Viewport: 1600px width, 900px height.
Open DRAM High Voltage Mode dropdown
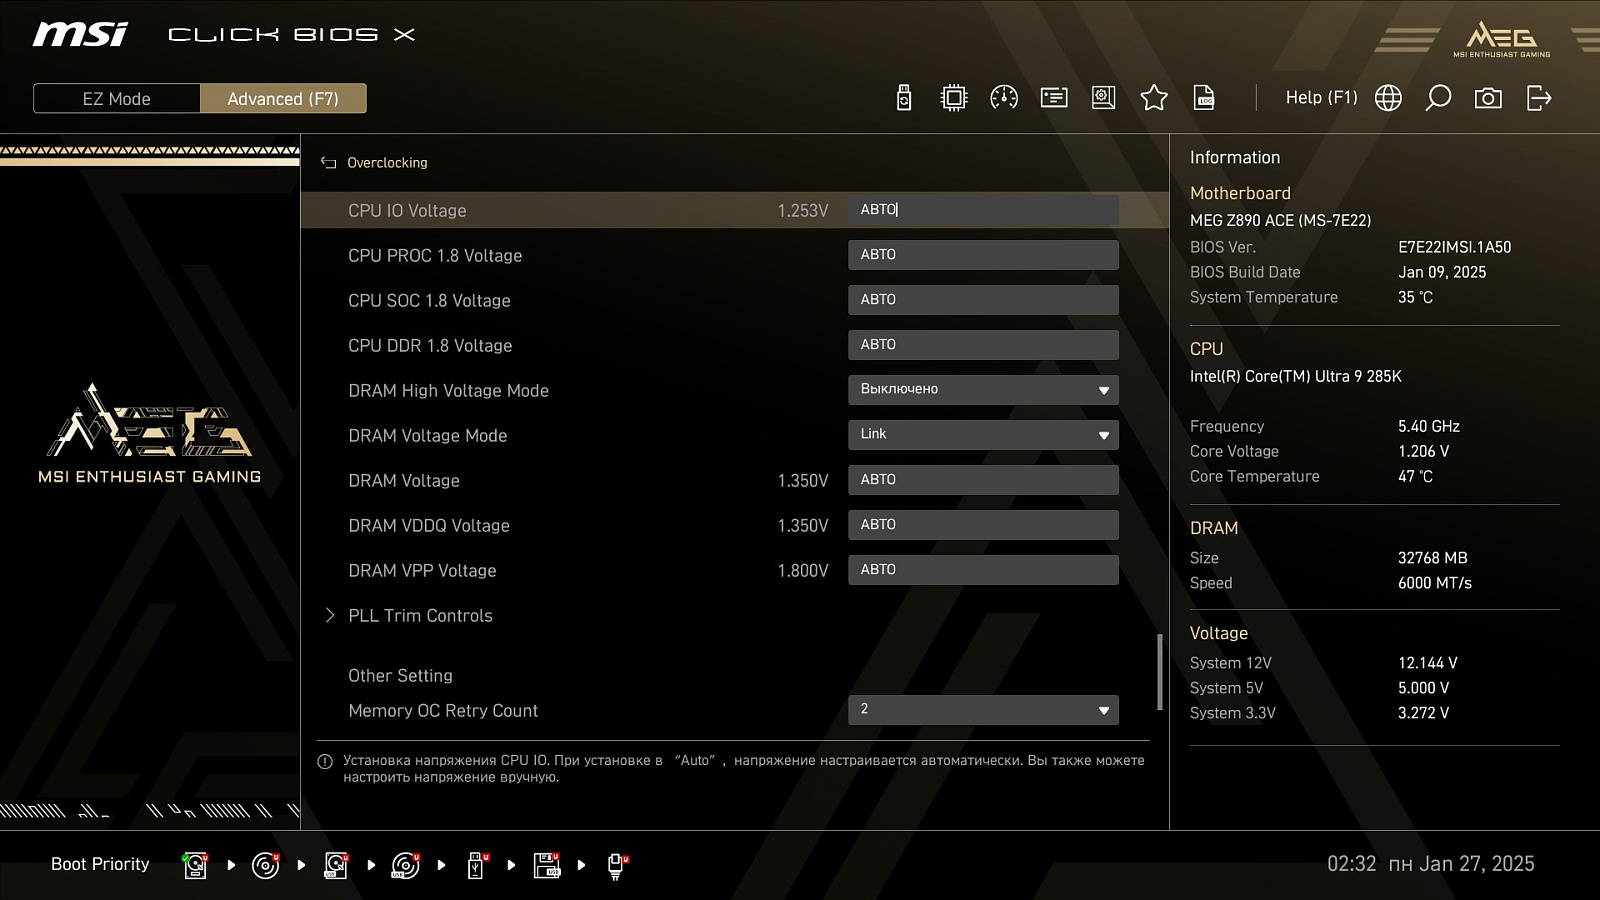(x=983, y=390)
